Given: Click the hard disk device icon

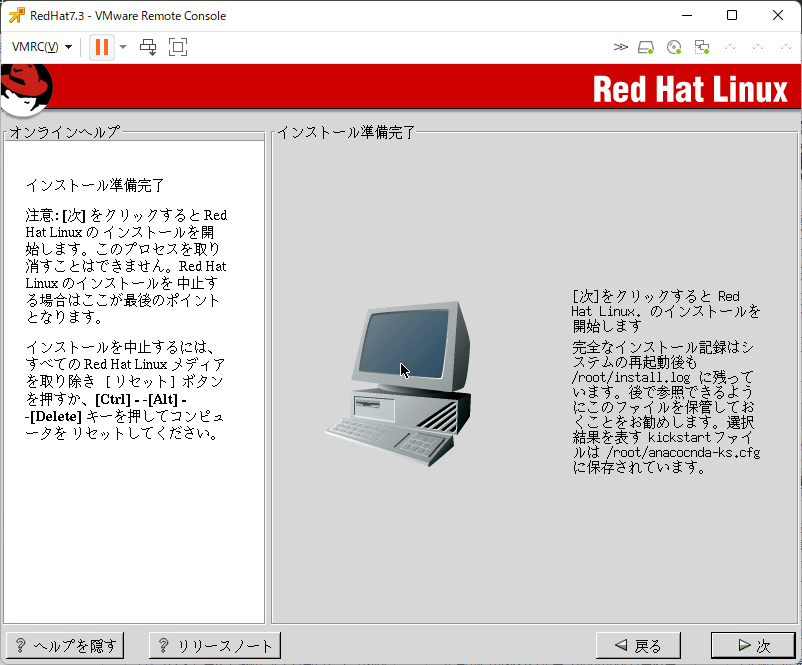Looking at the screenshot, I should point(646,48).
